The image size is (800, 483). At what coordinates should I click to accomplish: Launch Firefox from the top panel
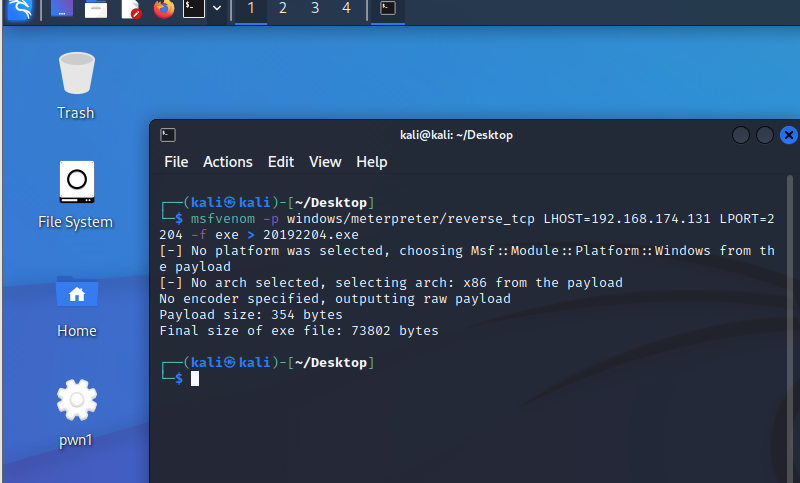(164, 9)
